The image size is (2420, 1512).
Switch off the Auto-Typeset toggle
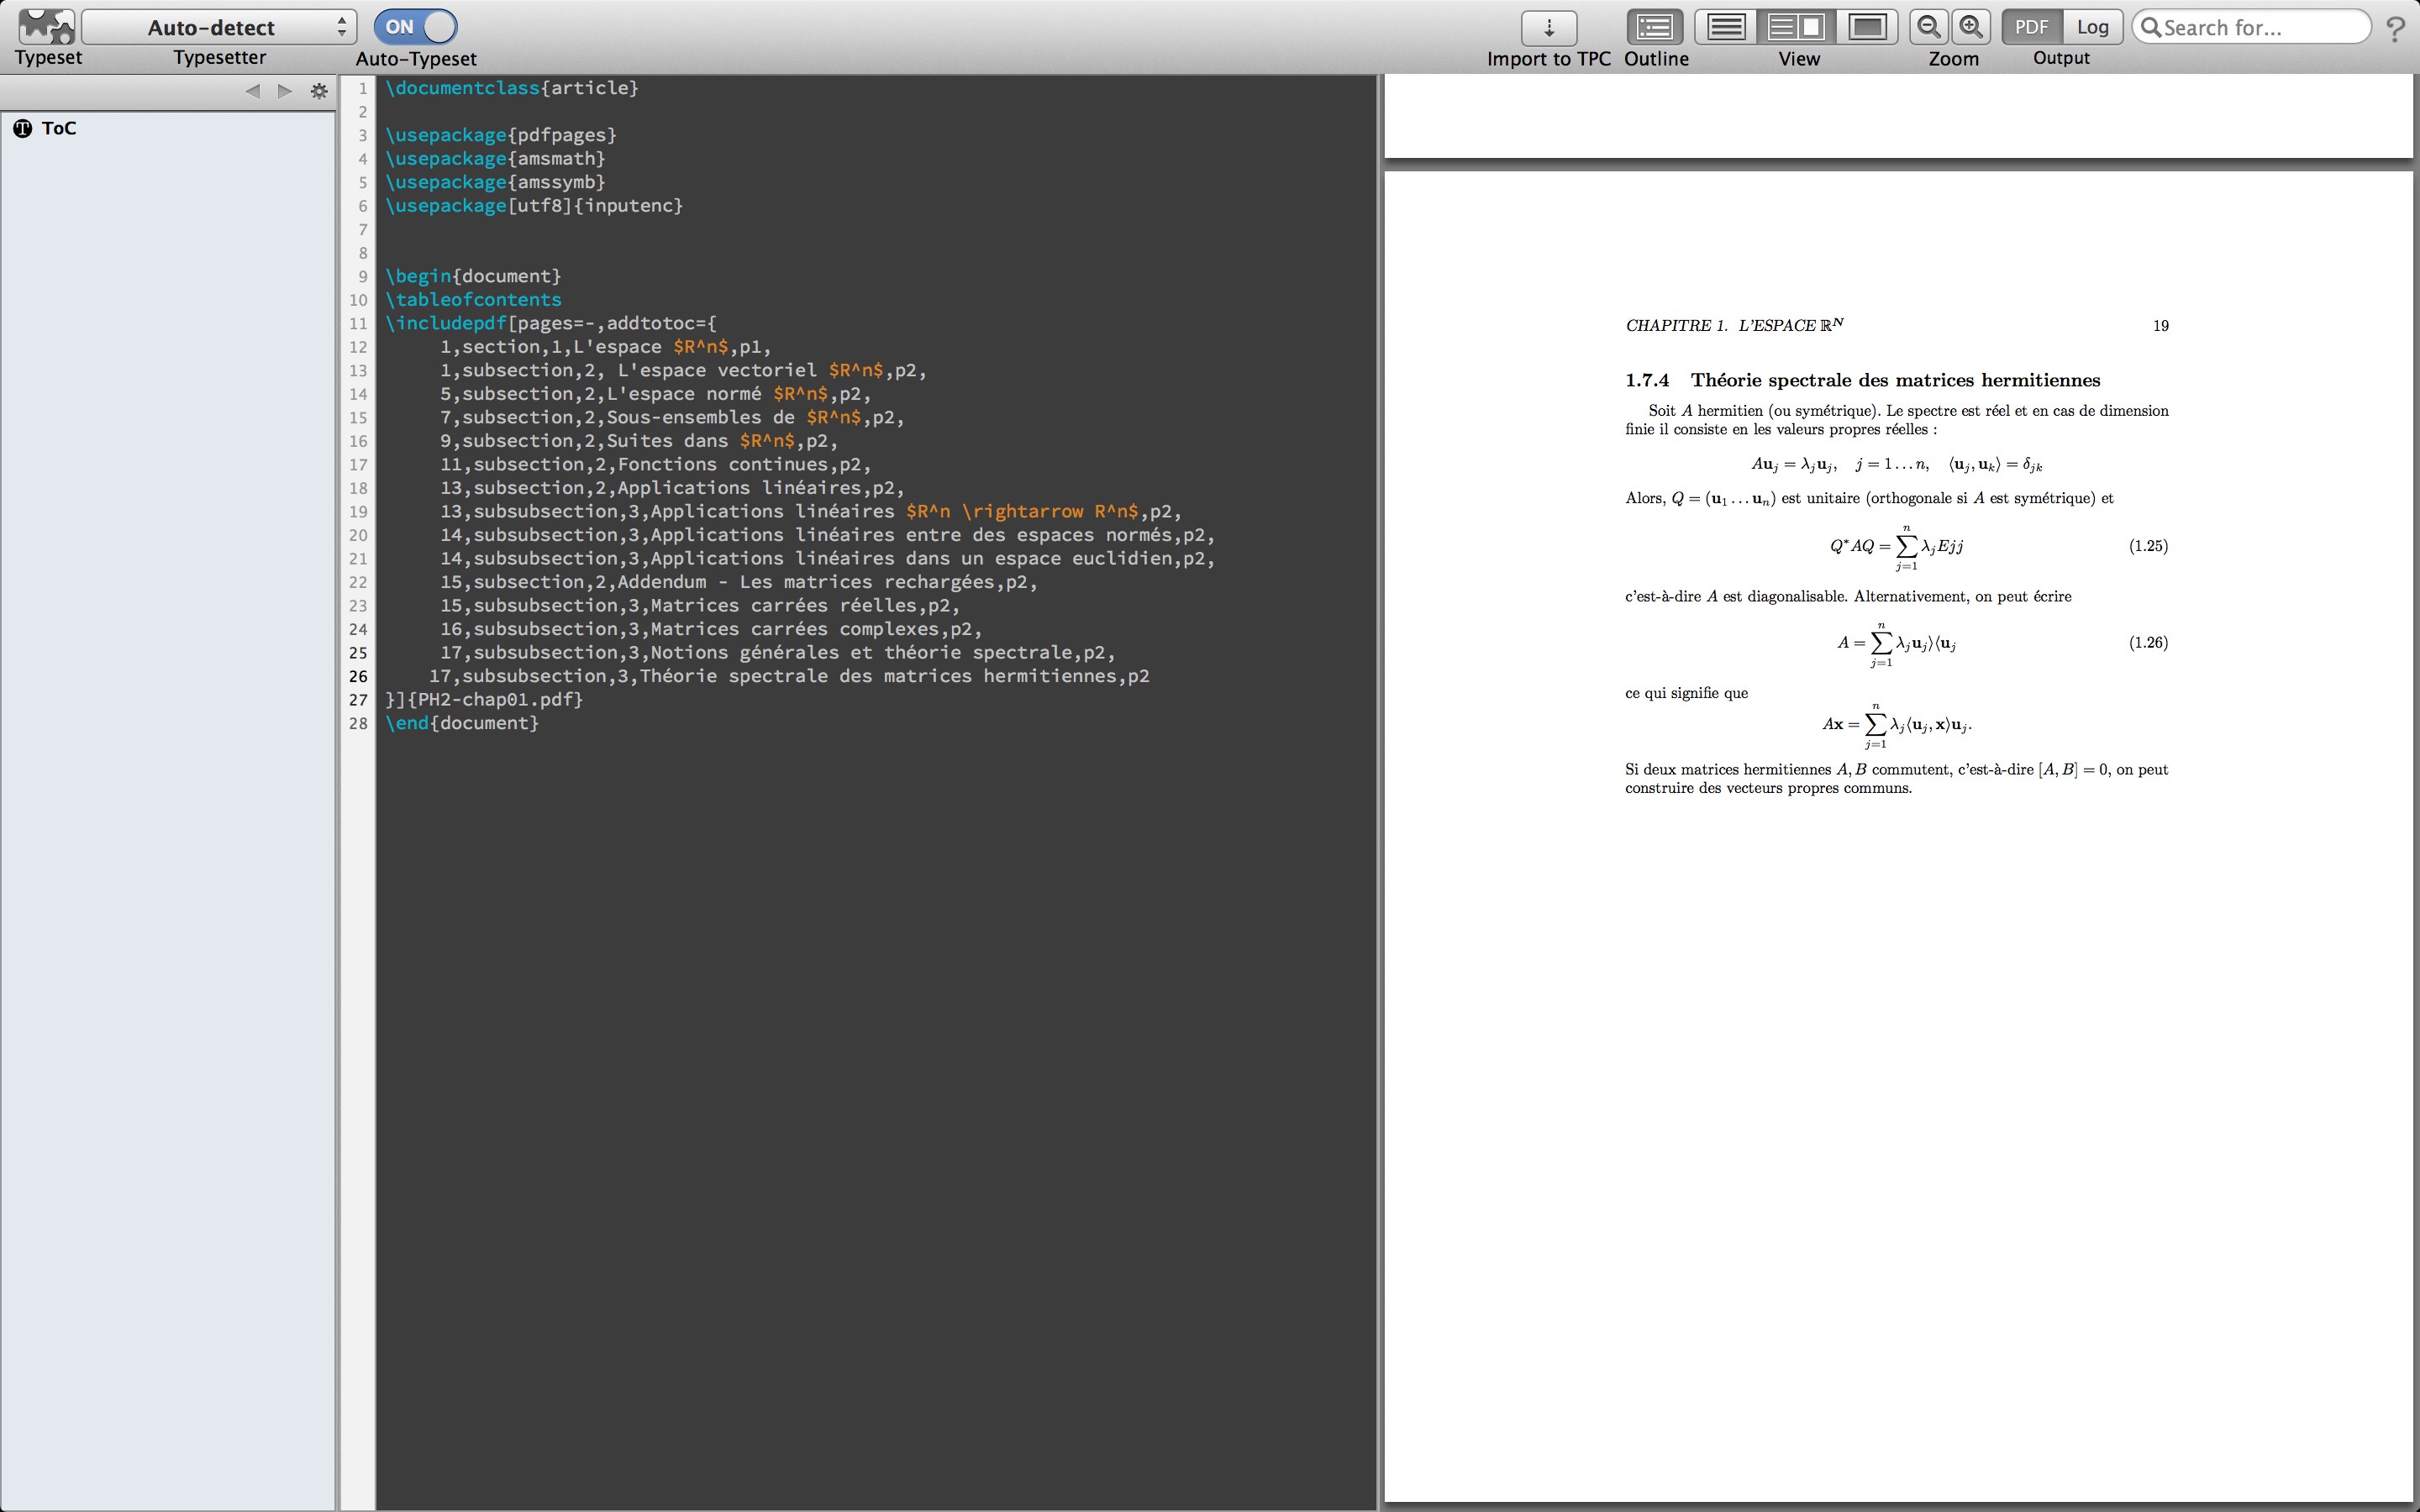coord(415,27)
